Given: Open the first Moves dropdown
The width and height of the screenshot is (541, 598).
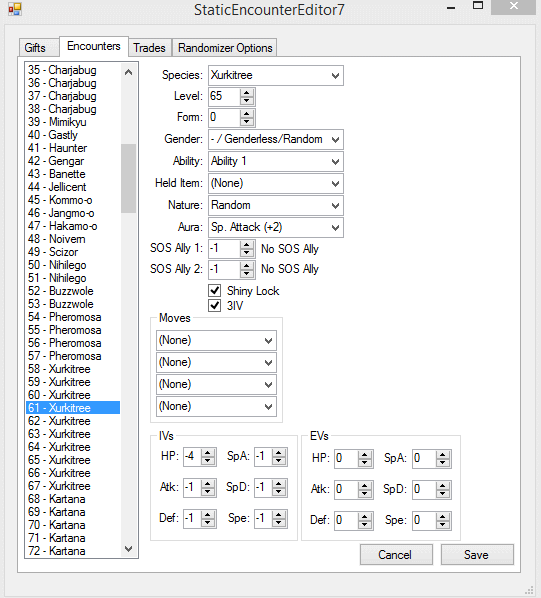Looking at the screenshot, I should point(216,341).
